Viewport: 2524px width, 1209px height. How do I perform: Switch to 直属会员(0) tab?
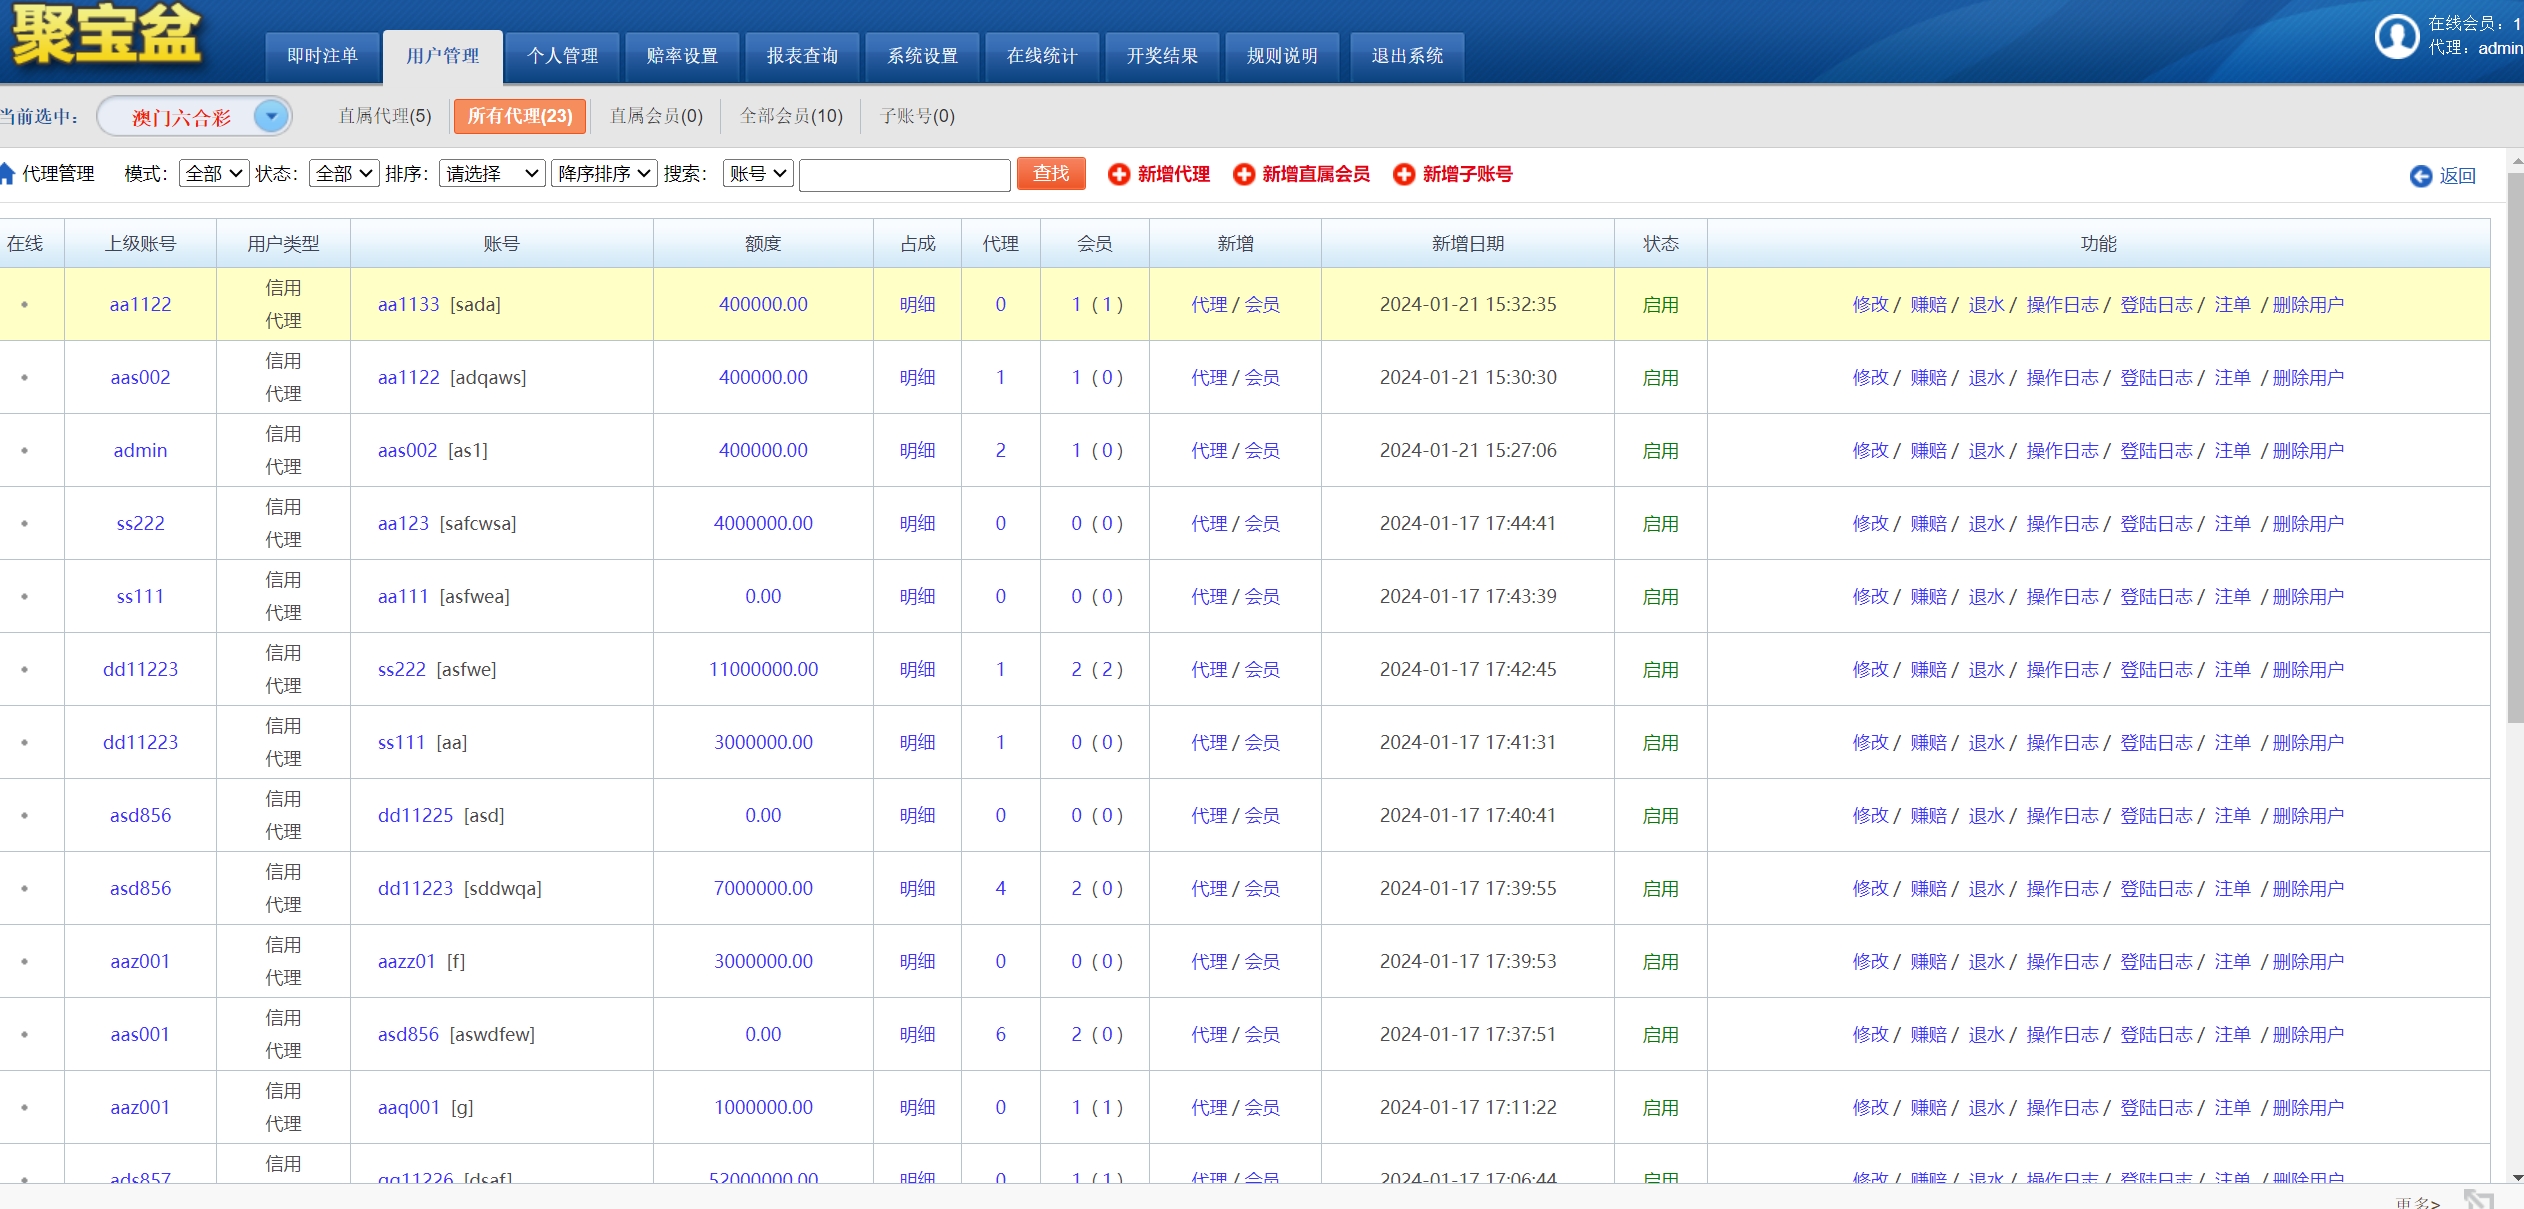click(657, 116)
